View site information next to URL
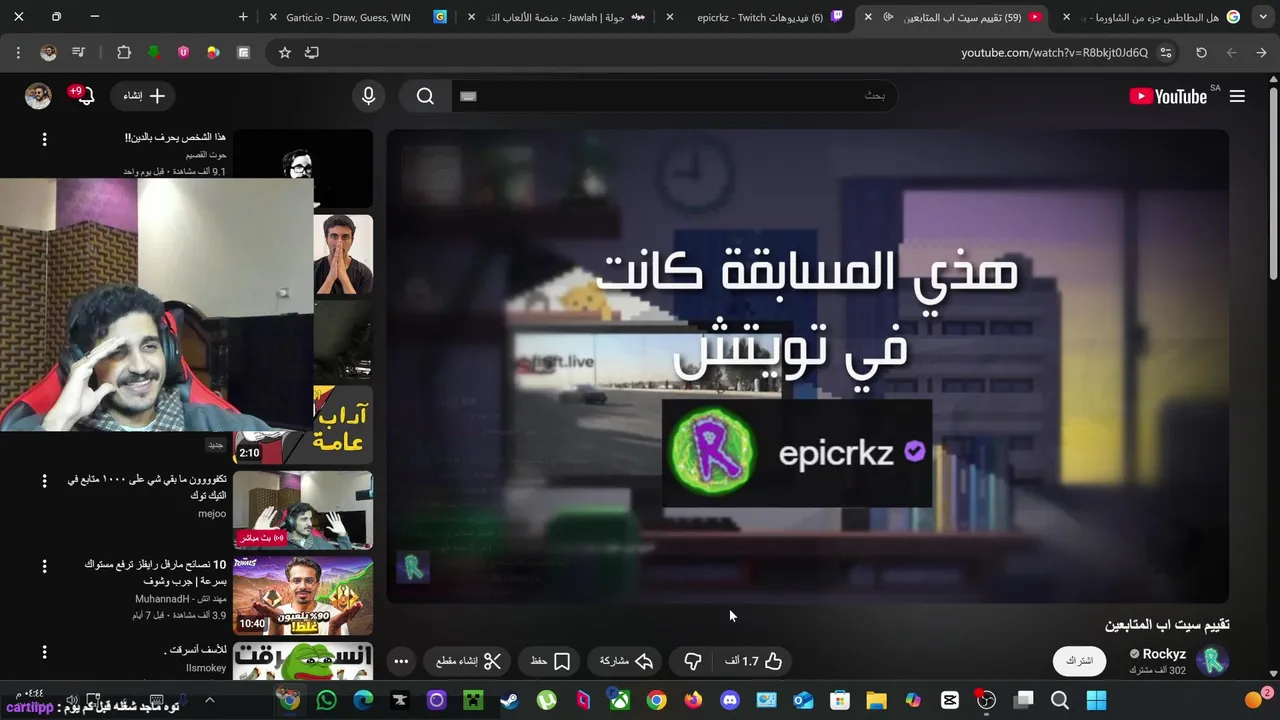This screenshot has width=1280, height=720. (x=1166, y=53)
